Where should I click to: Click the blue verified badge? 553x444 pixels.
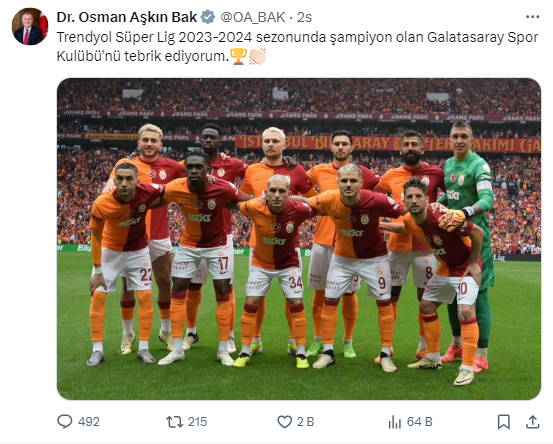coord(208,17)
